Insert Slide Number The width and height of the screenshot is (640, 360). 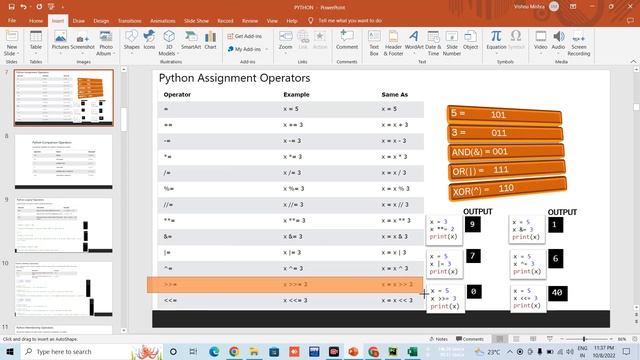[x=452, y=43]
